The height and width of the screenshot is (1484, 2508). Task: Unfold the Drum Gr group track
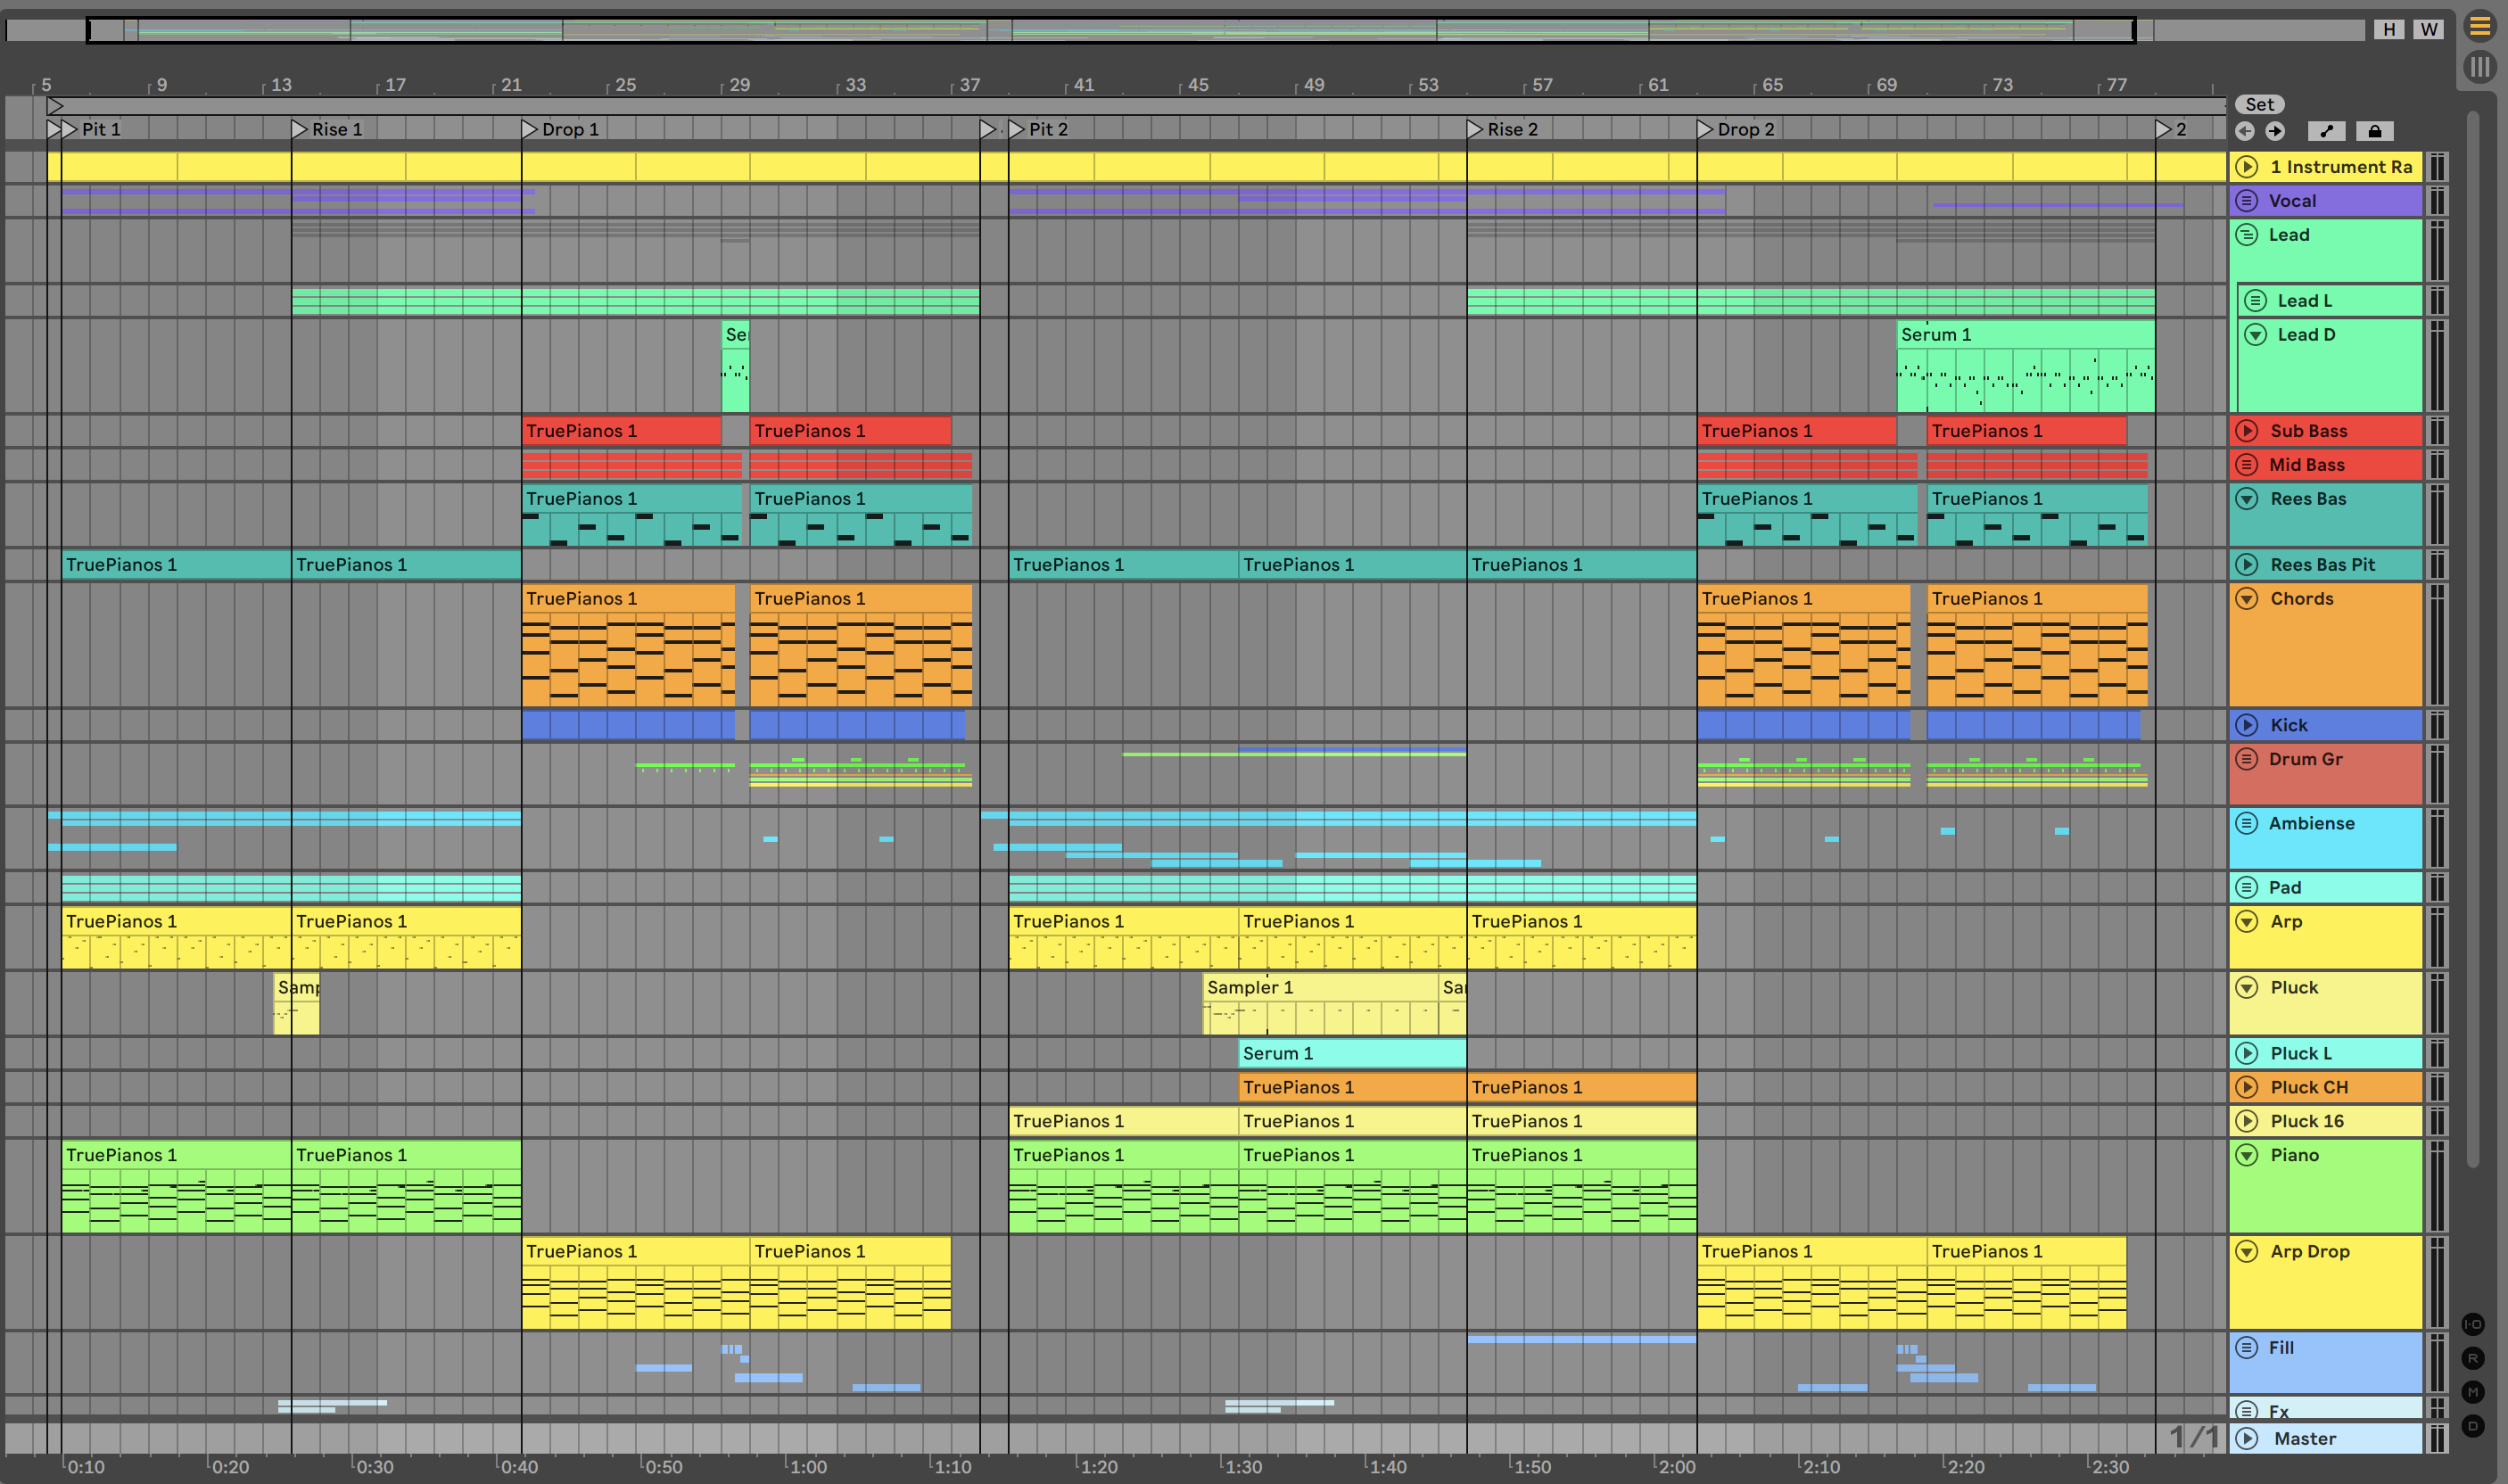2246,759
